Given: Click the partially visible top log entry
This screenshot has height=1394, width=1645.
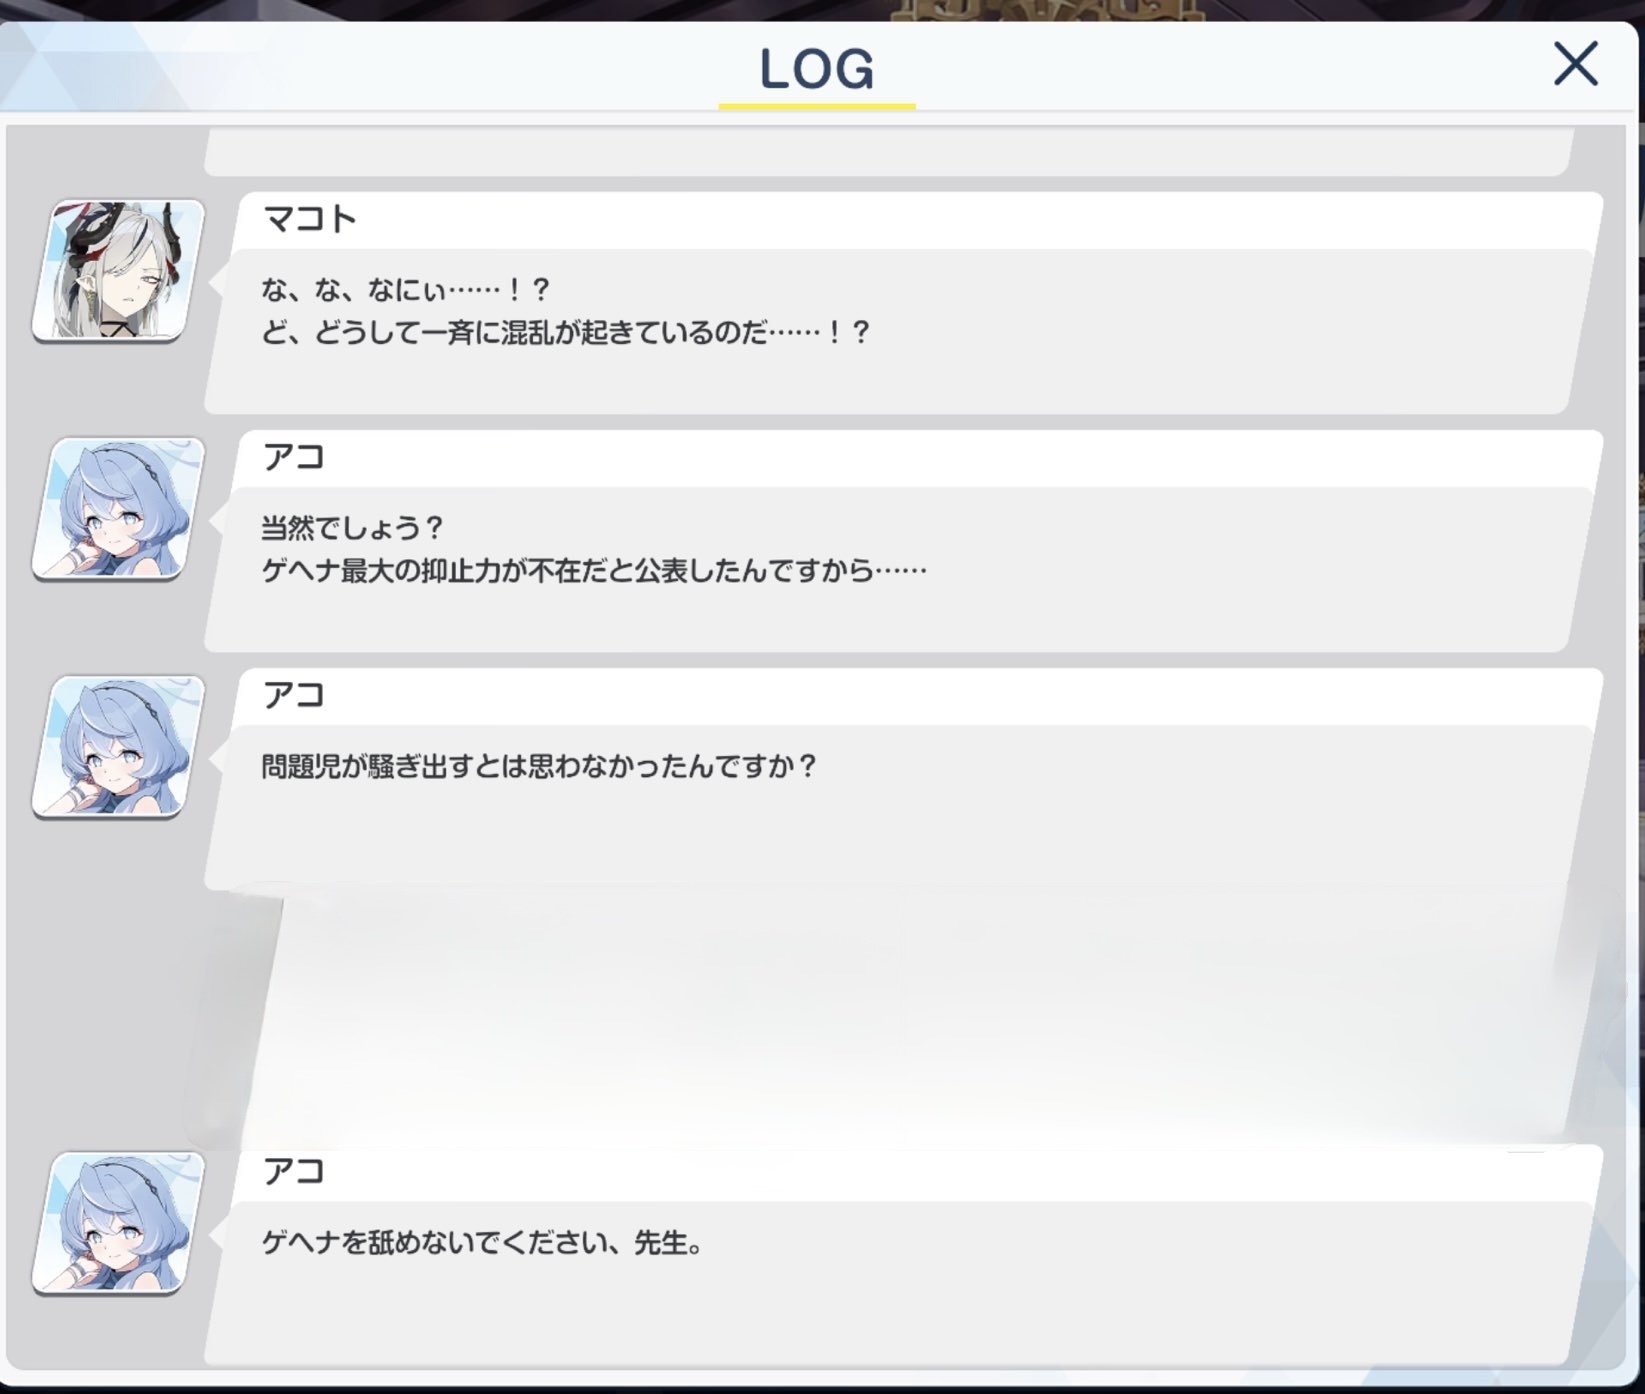Looking at the screenshot, I should click(x=888, y=152).
